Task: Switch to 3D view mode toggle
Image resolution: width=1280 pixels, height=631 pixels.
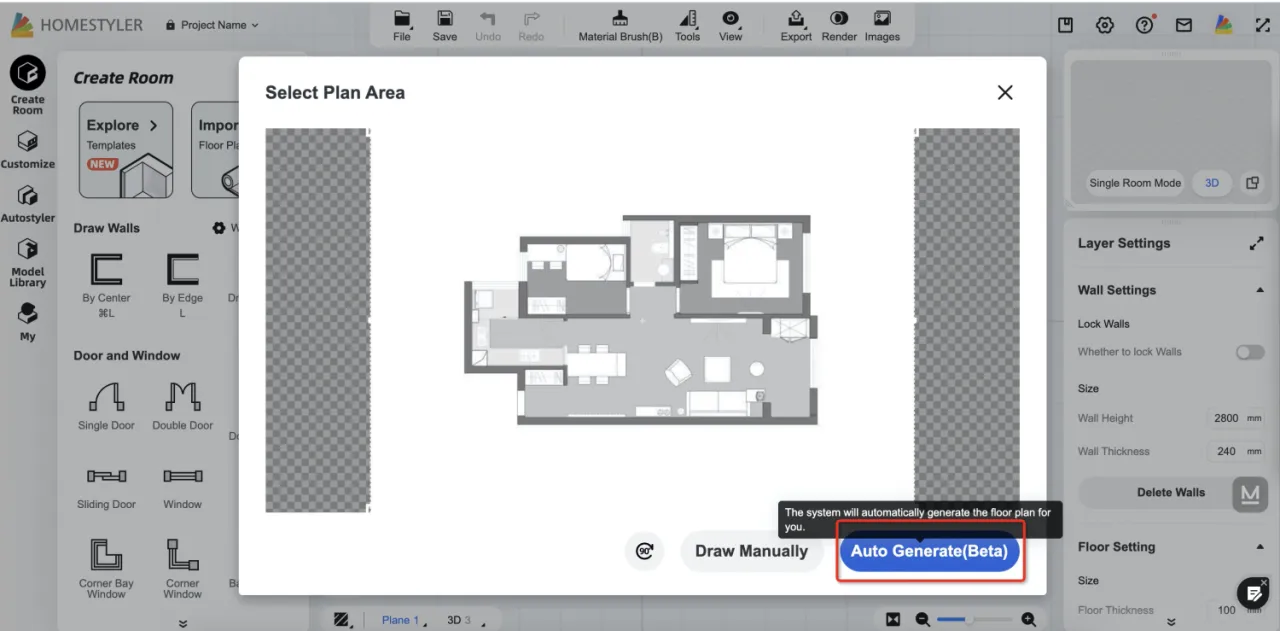Action: pos(1212,183)
